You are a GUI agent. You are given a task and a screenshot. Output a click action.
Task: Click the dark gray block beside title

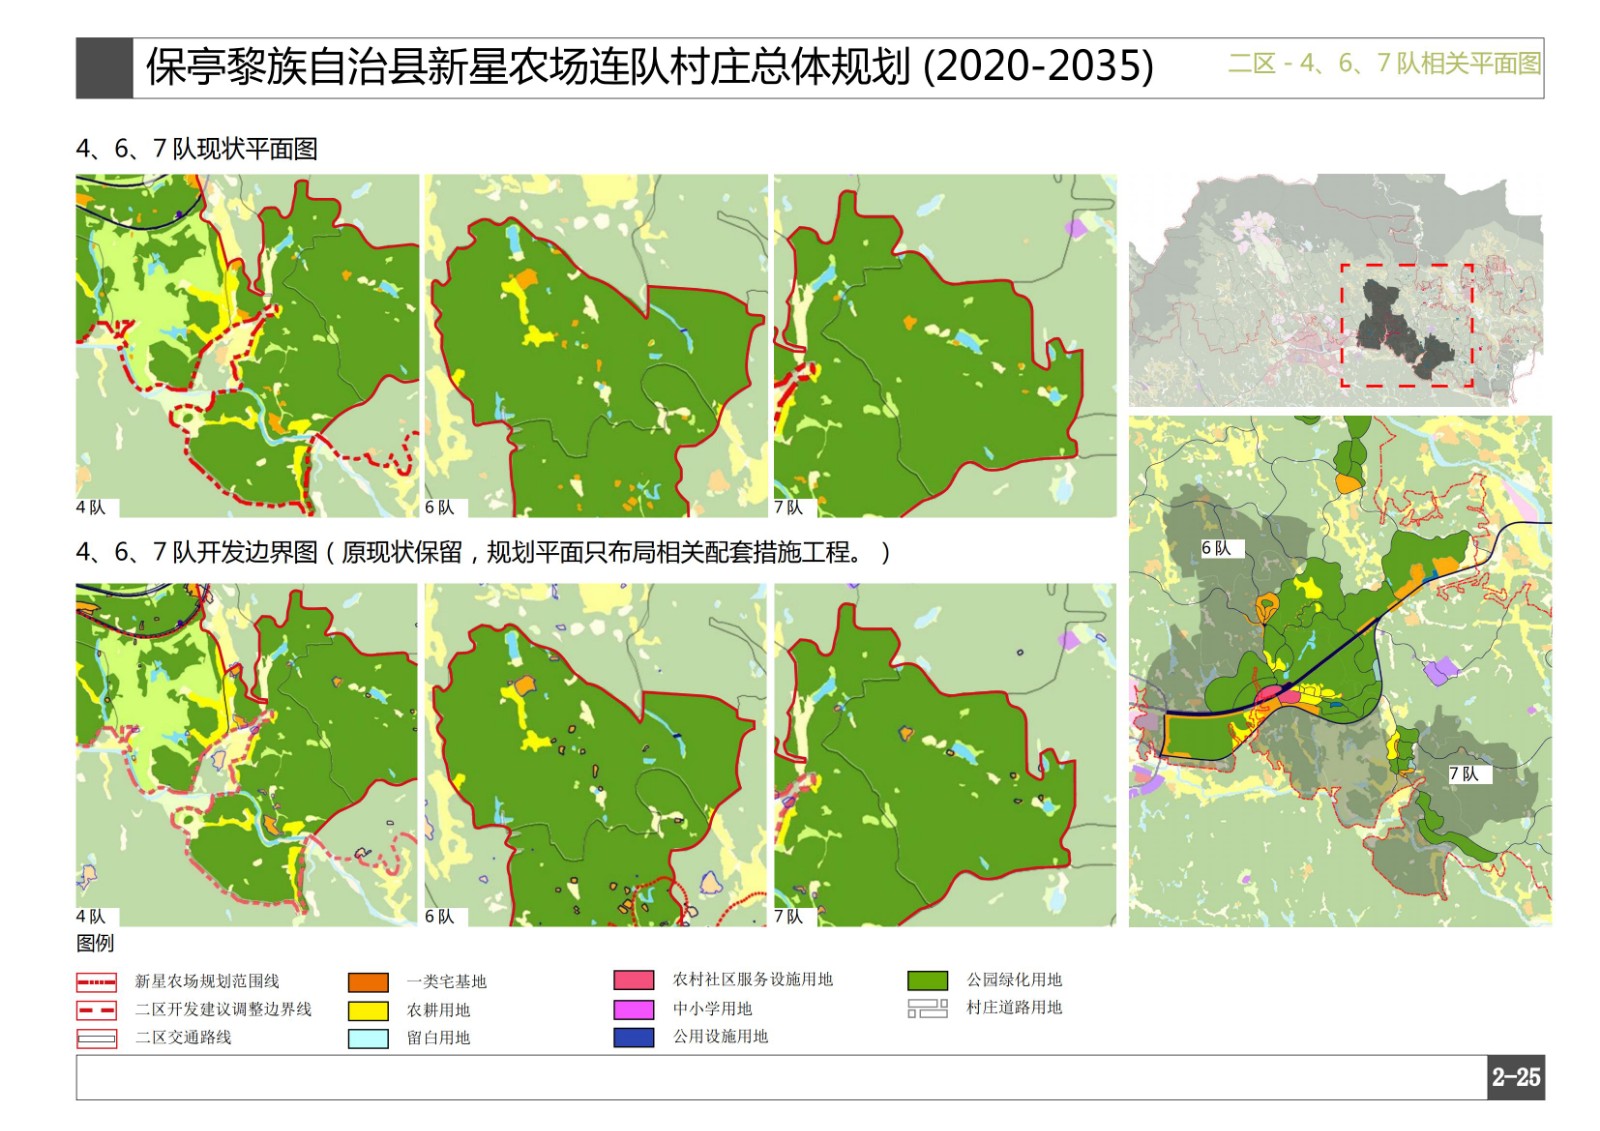pos(104,68)
